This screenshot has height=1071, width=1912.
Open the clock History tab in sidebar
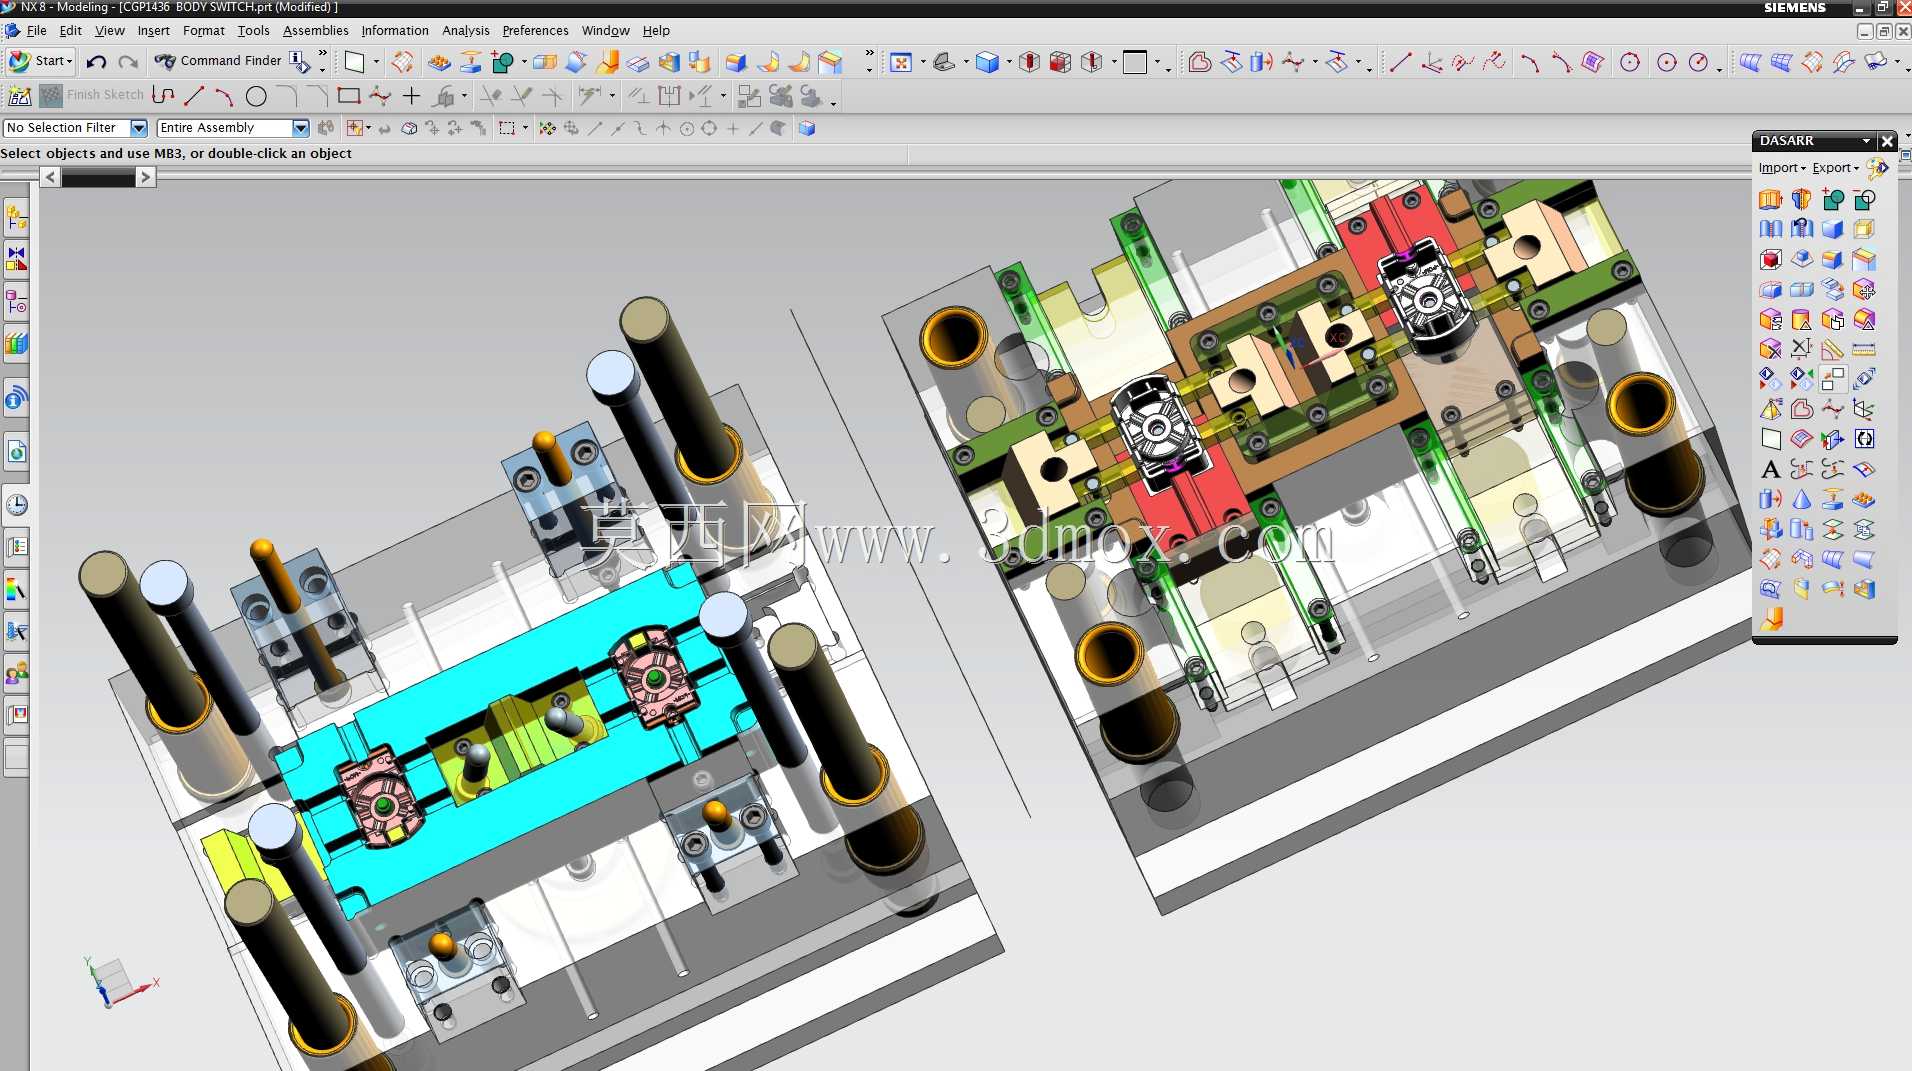16,505
